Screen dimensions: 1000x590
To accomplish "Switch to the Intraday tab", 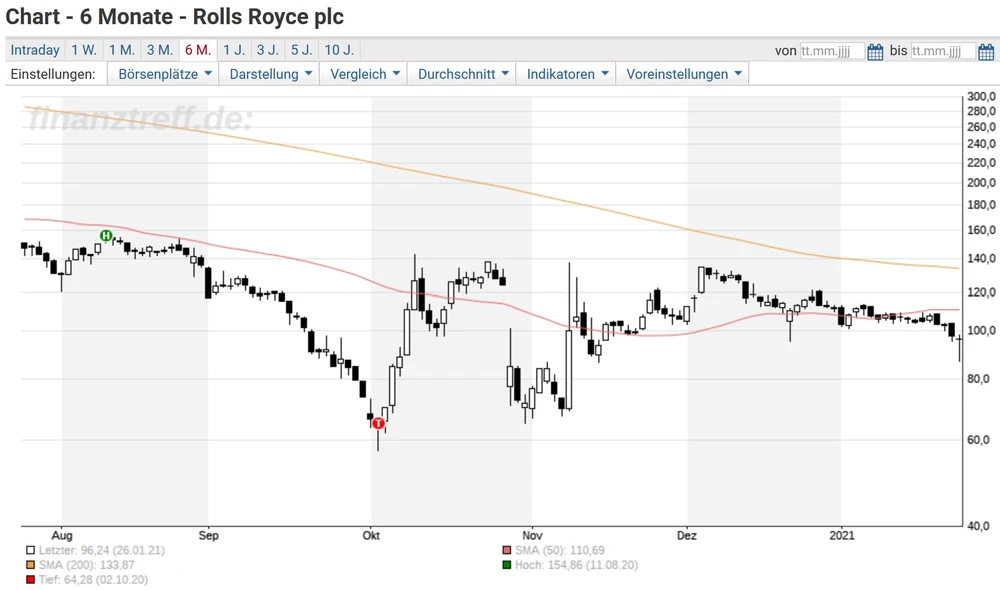I will pyautogui.click(x=35, y=50).
